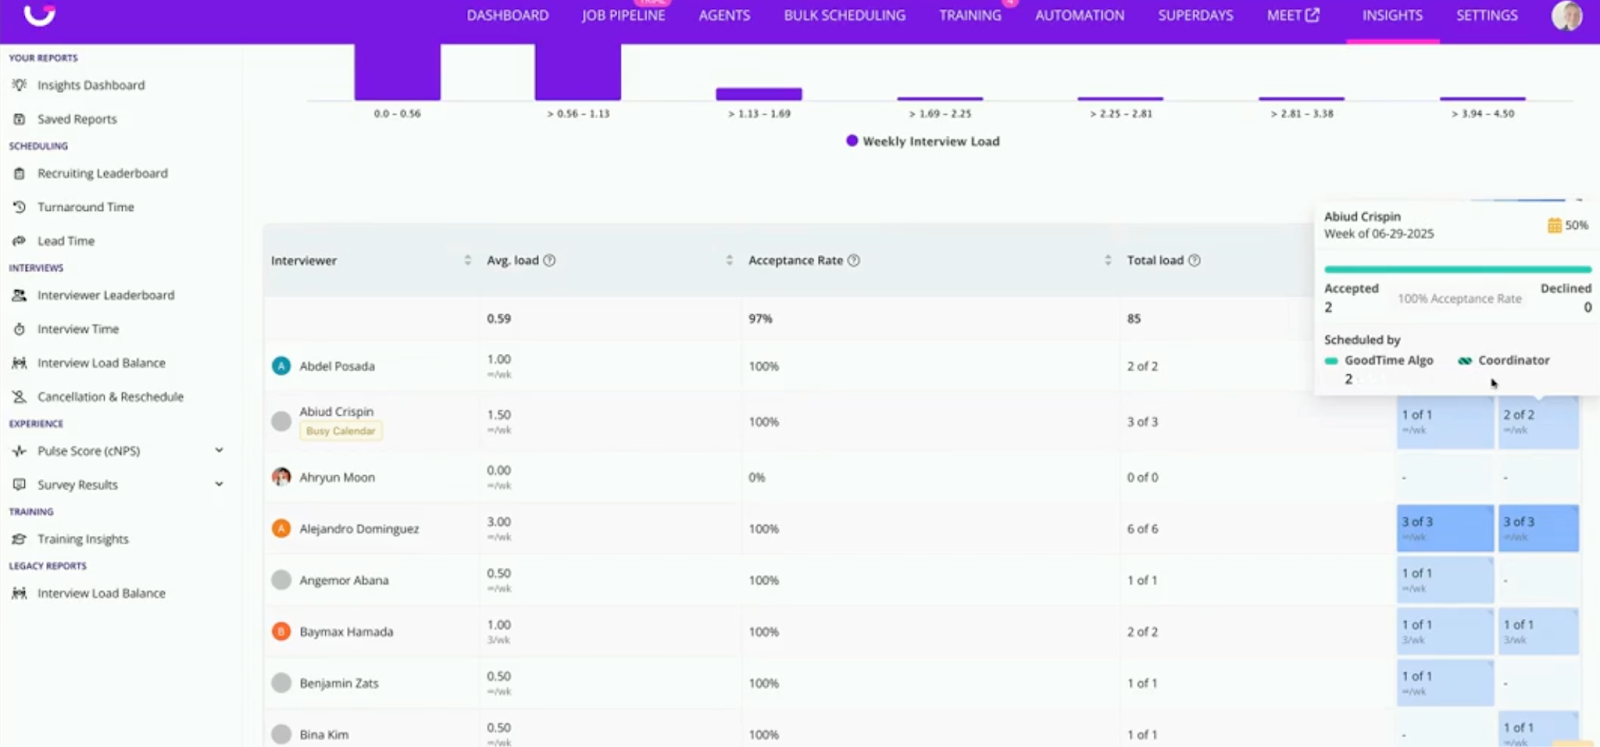1600x747 pixels.
Task: Toggle the Weekly Interview Load legend
Action: click(x=922, y=141)
